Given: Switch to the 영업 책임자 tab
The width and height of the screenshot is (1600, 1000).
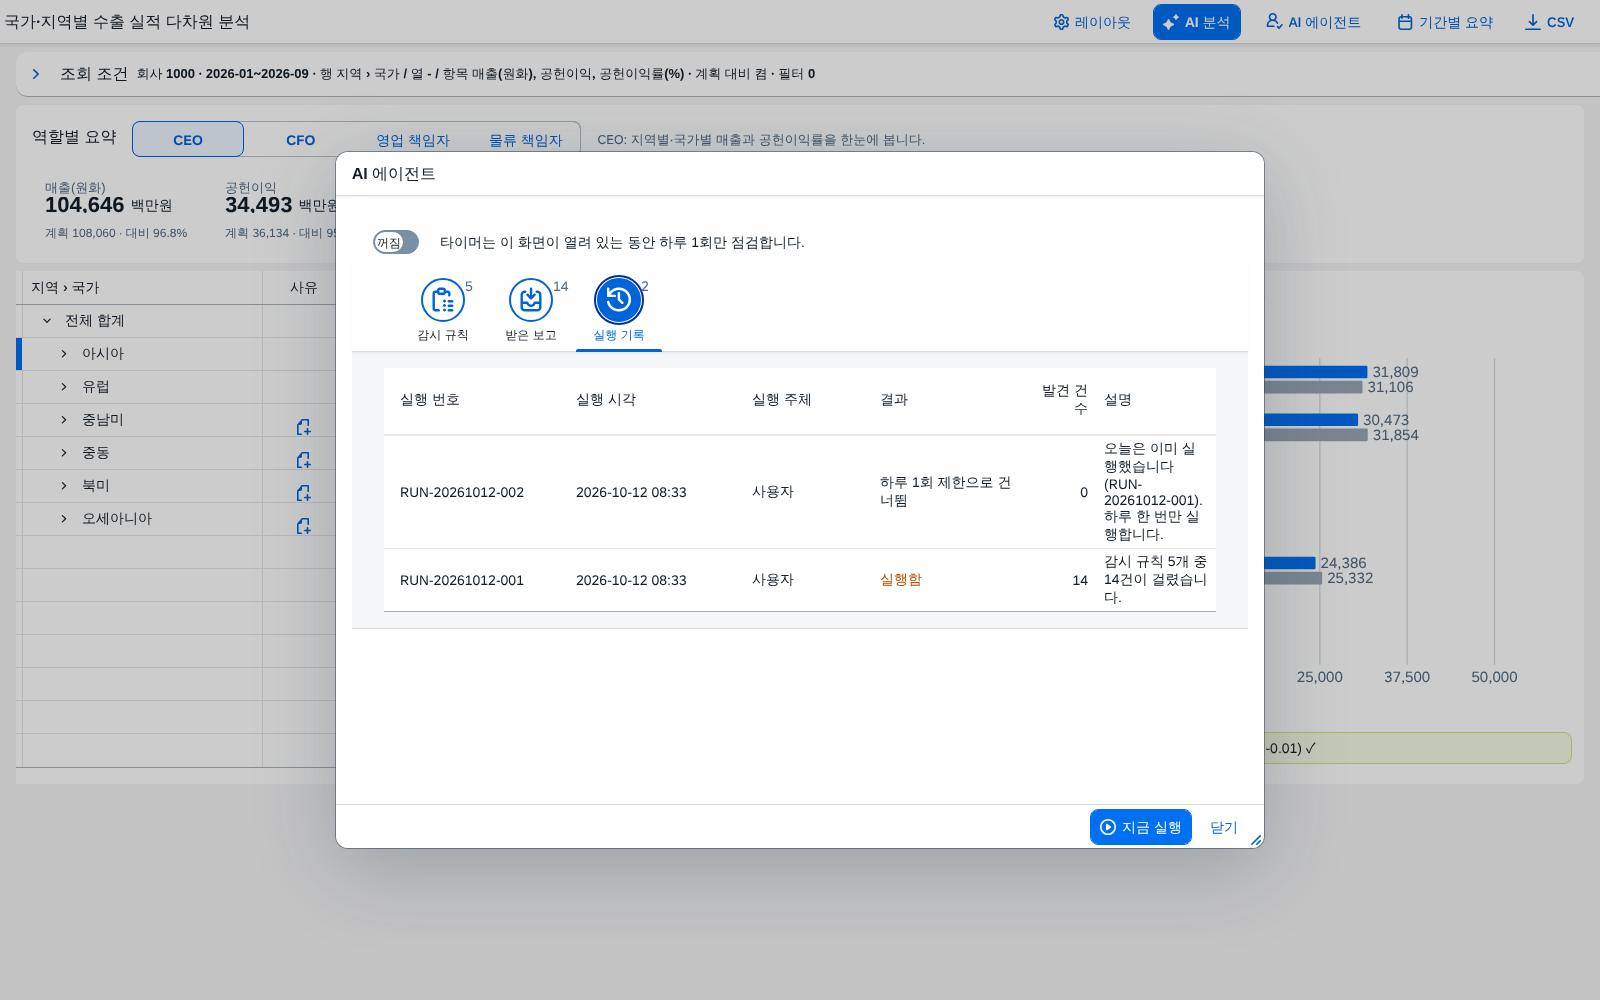Looking at the screenshot, I should (412, 139).
